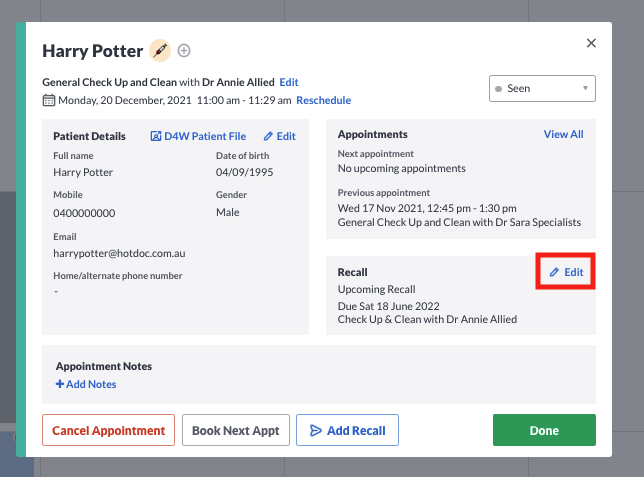The image size is (644, 477).
Task: Select the email harrypotter@hotdoc.com.au
Action: [119, 253]
